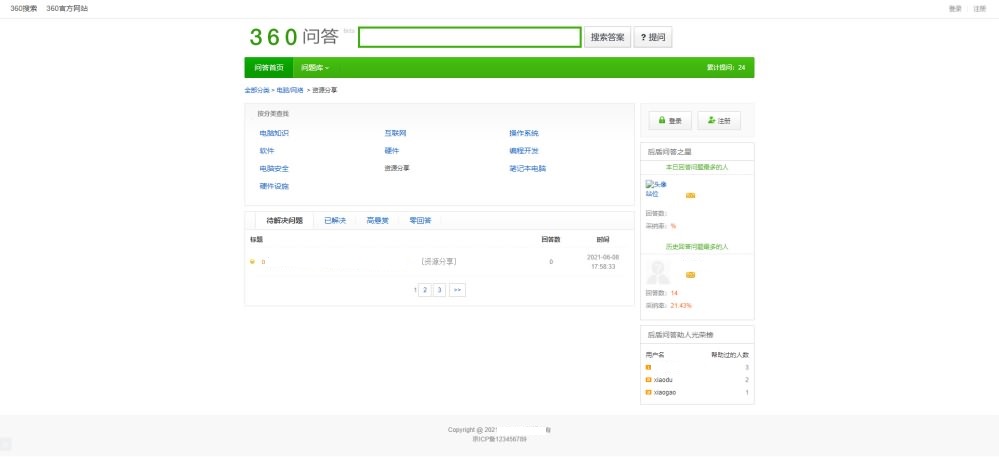Open the 互联网 category
The image size is (999, 458).
[395, 133]
